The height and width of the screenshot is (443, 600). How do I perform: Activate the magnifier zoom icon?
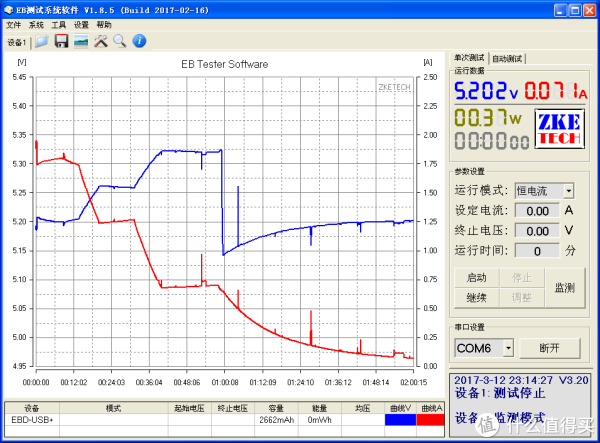[120, 41]
